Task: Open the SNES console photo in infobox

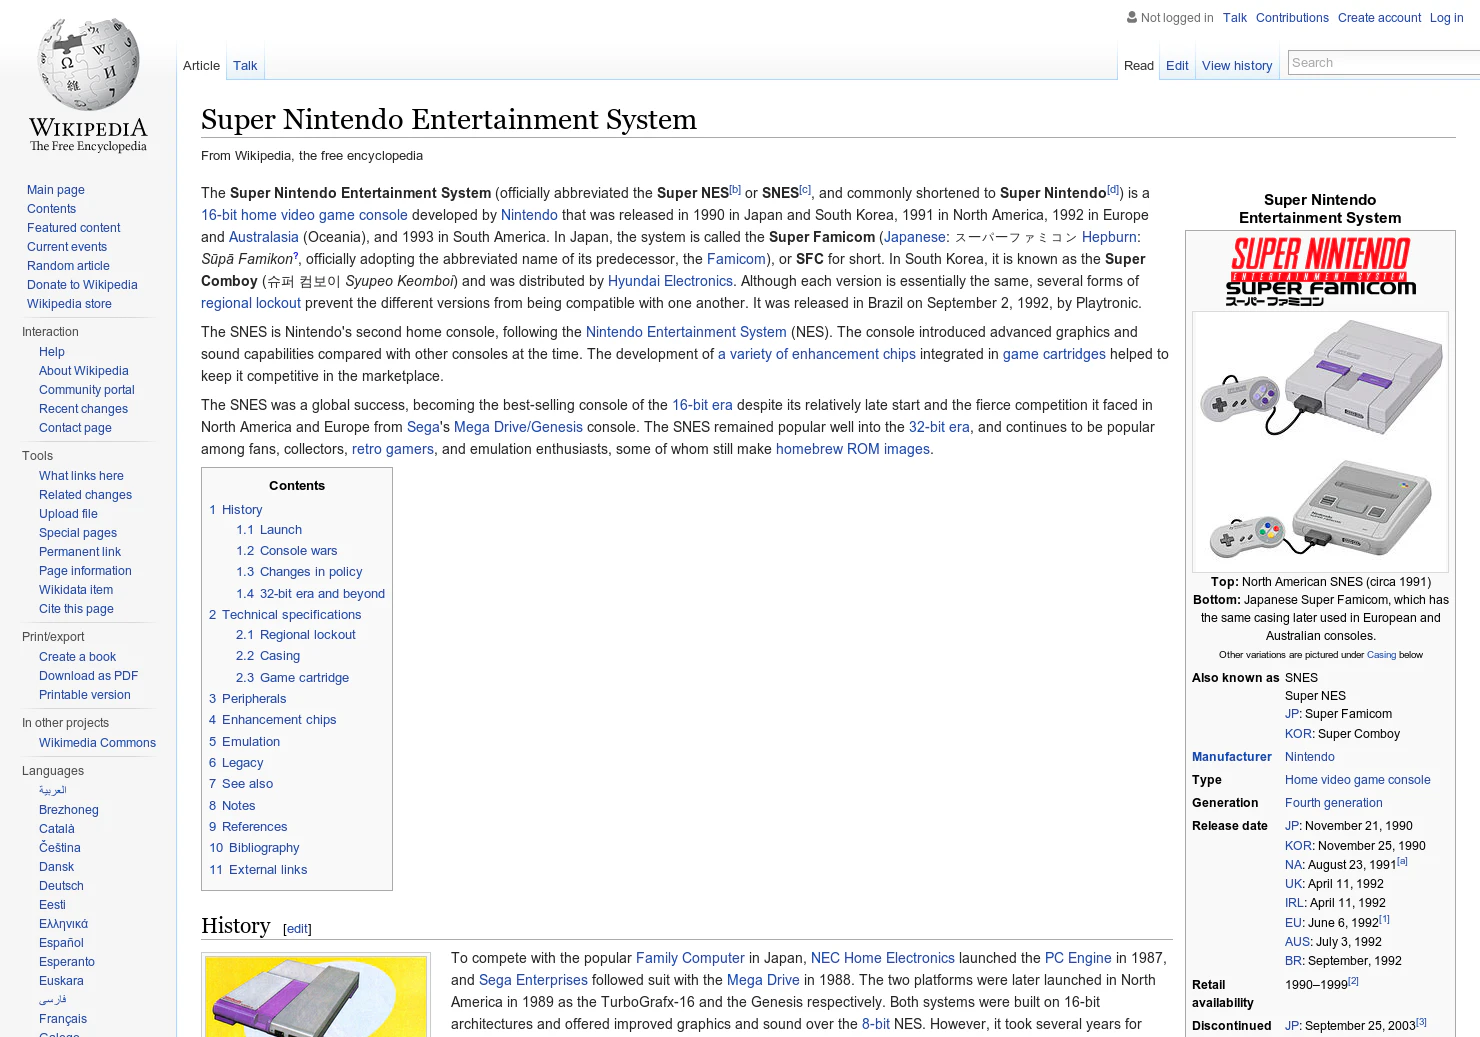Action: coord(1320,441)
